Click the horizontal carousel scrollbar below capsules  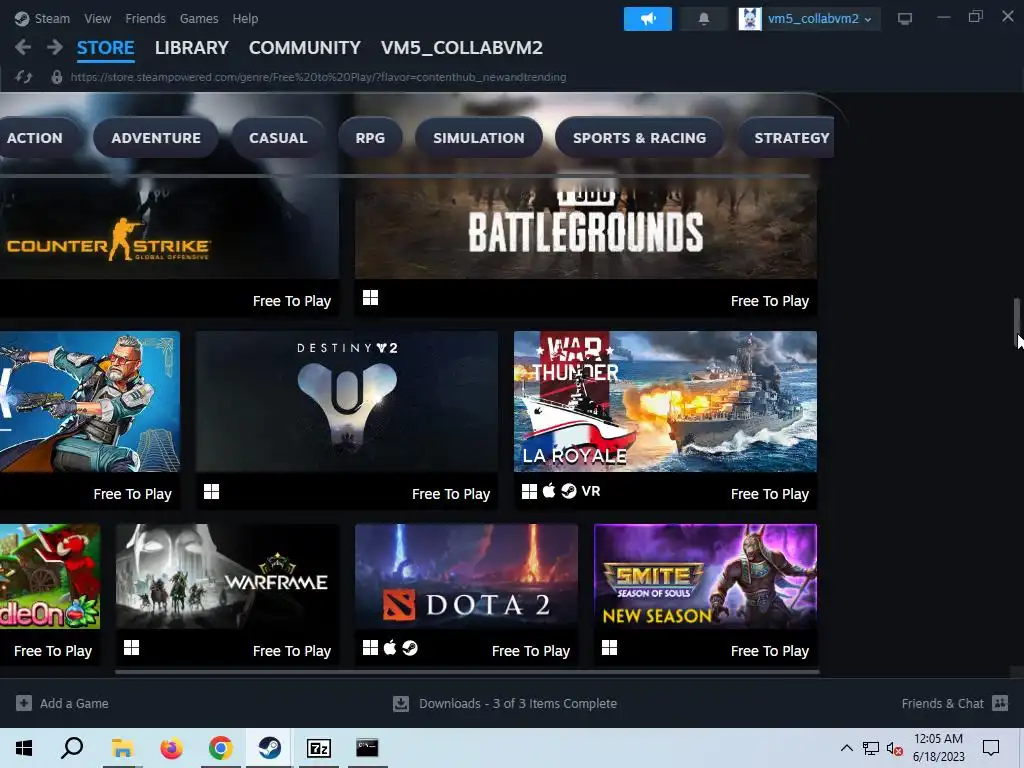tap(467, 671)
